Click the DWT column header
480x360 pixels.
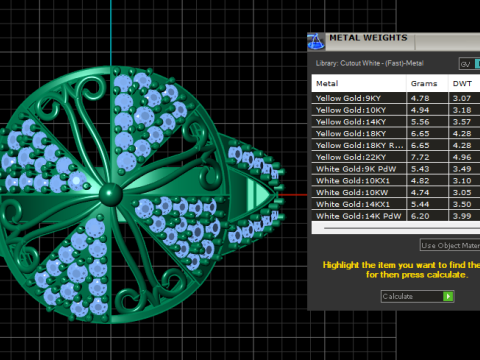pyautogui.click(x=464, y=83)
